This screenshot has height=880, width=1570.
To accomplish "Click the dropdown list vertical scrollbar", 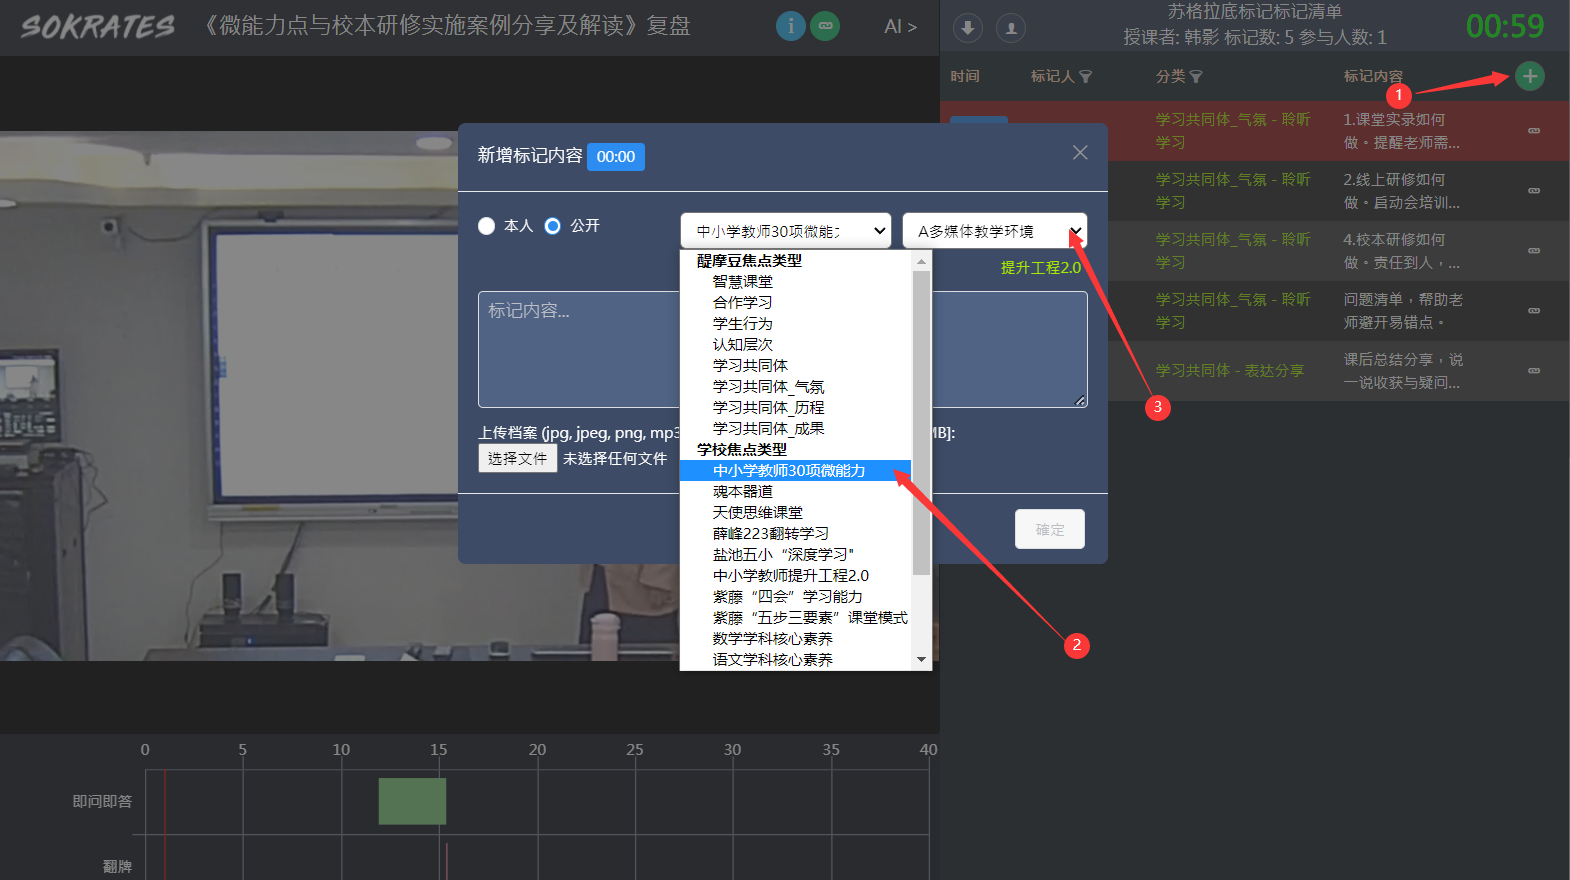I will 921,420.
